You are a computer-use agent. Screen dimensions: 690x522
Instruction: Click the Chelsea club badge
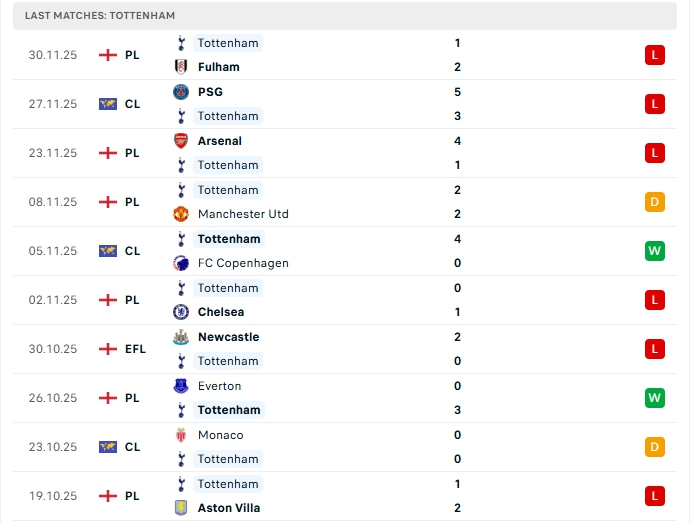[181, 312]
